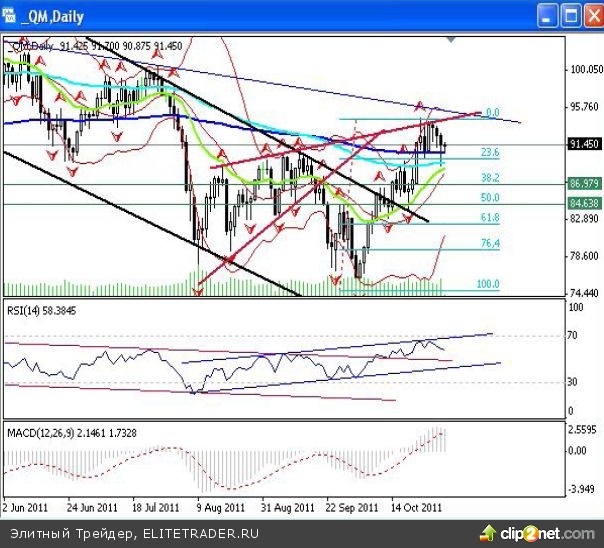Click the 84.638 price level tag
The width and height of the screenshot is (604, 548).
point(584,204)
